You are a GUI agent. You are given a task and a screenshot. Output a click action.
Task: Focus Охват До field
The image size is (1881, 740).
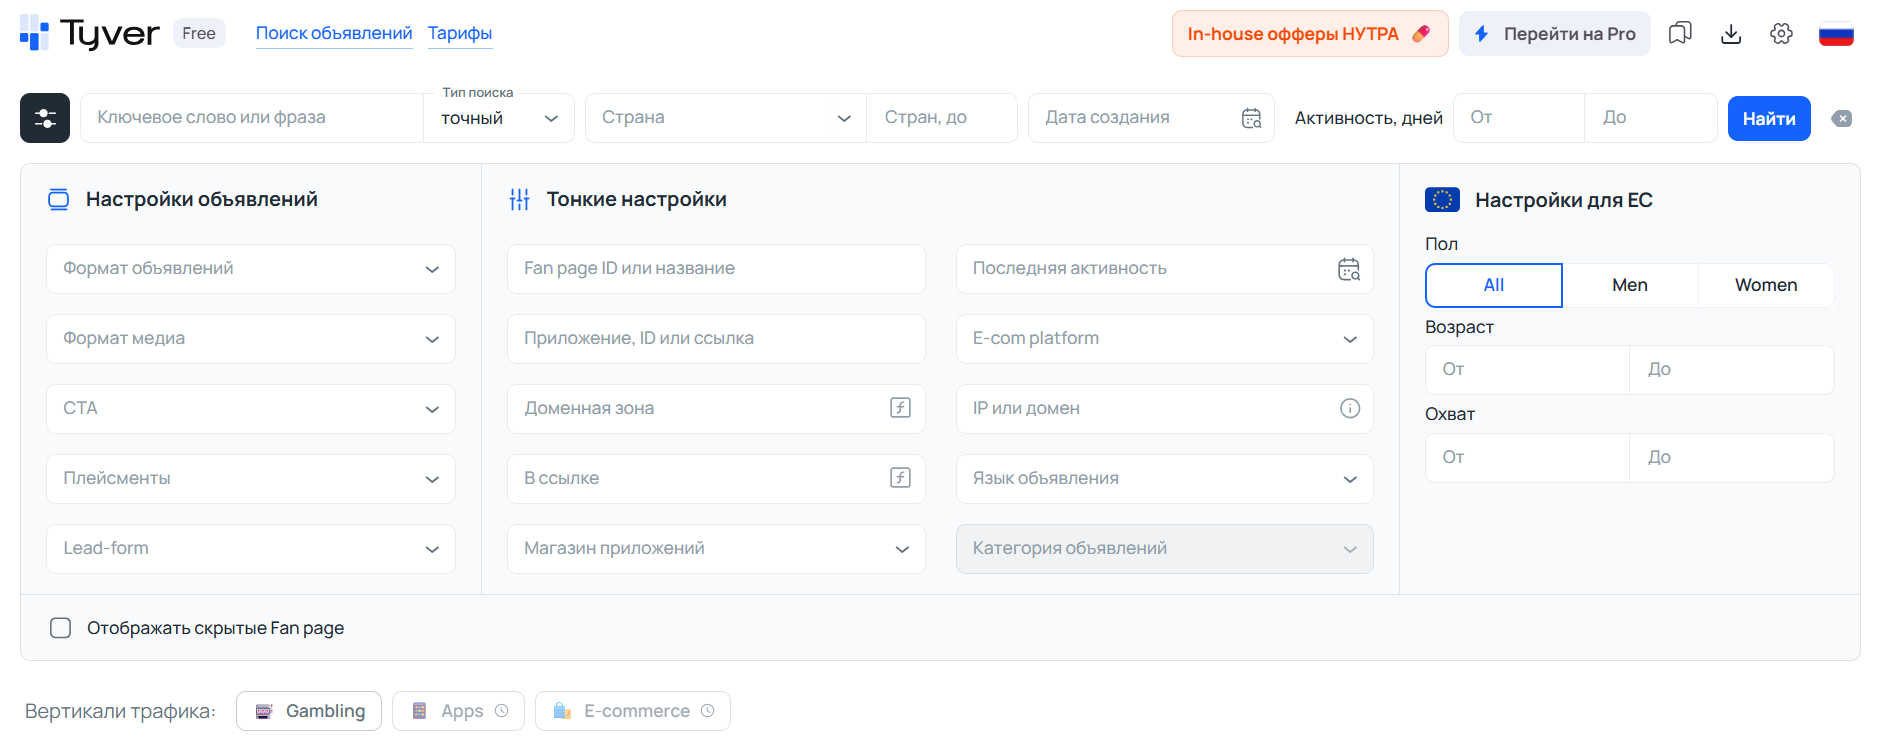tap(1732, 458)
